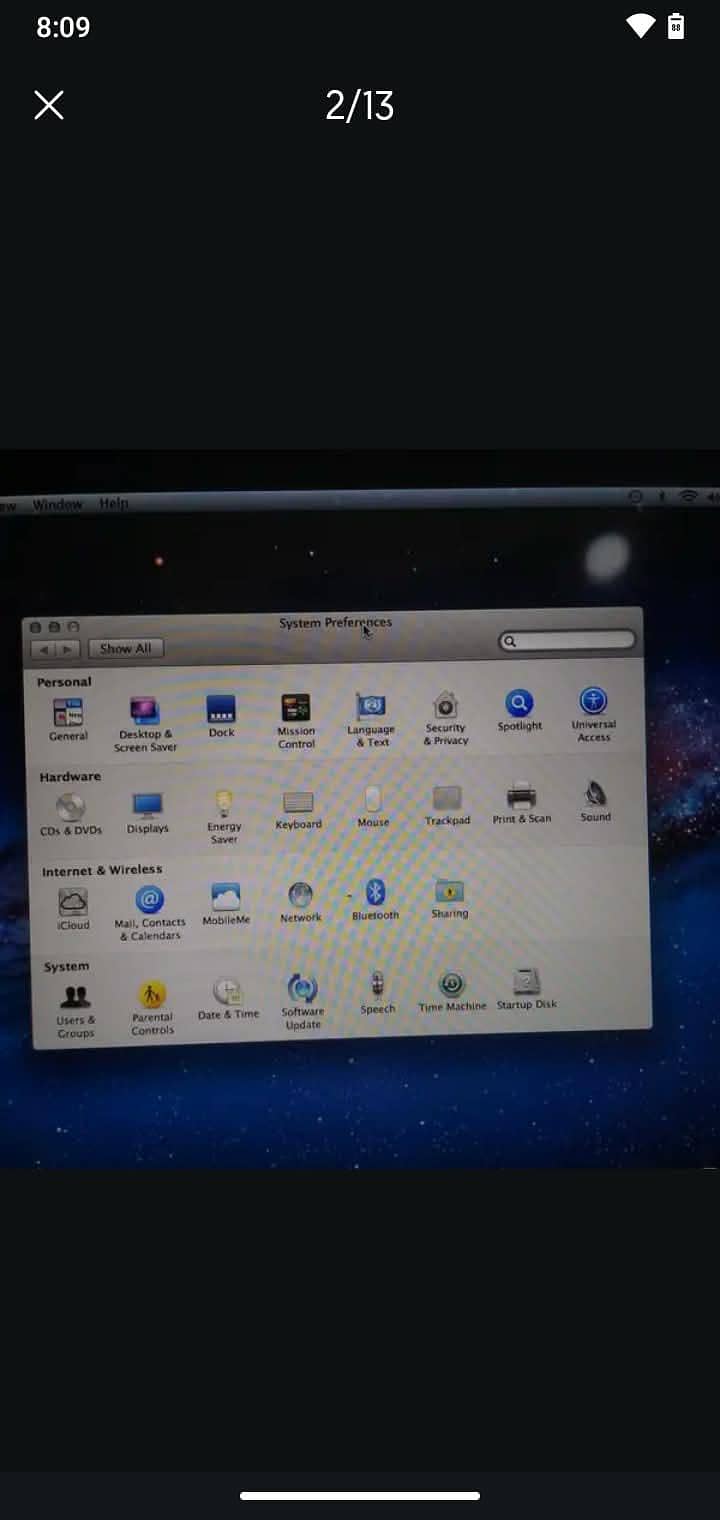720x1520 pixels.
Task: Open Time Machine preferences
Action: click(x=452, y=992)
